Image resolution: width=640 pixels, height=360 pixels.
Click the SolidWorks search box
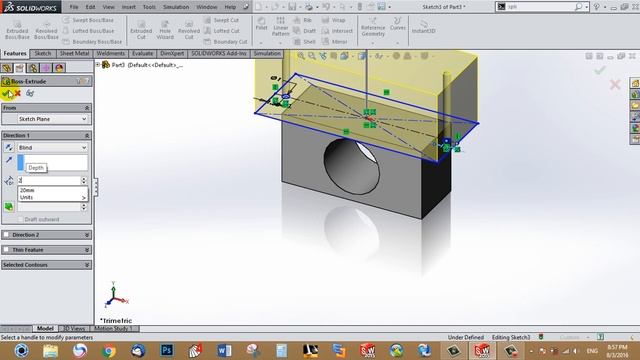(540, 7)
